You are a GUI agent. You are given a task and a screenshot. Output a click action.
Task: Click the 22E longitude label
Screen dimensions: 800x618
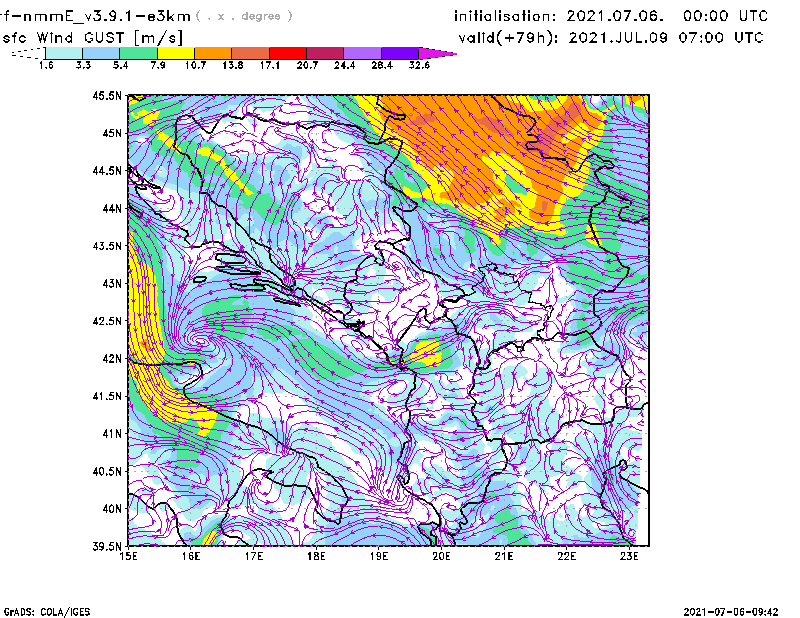567,556
